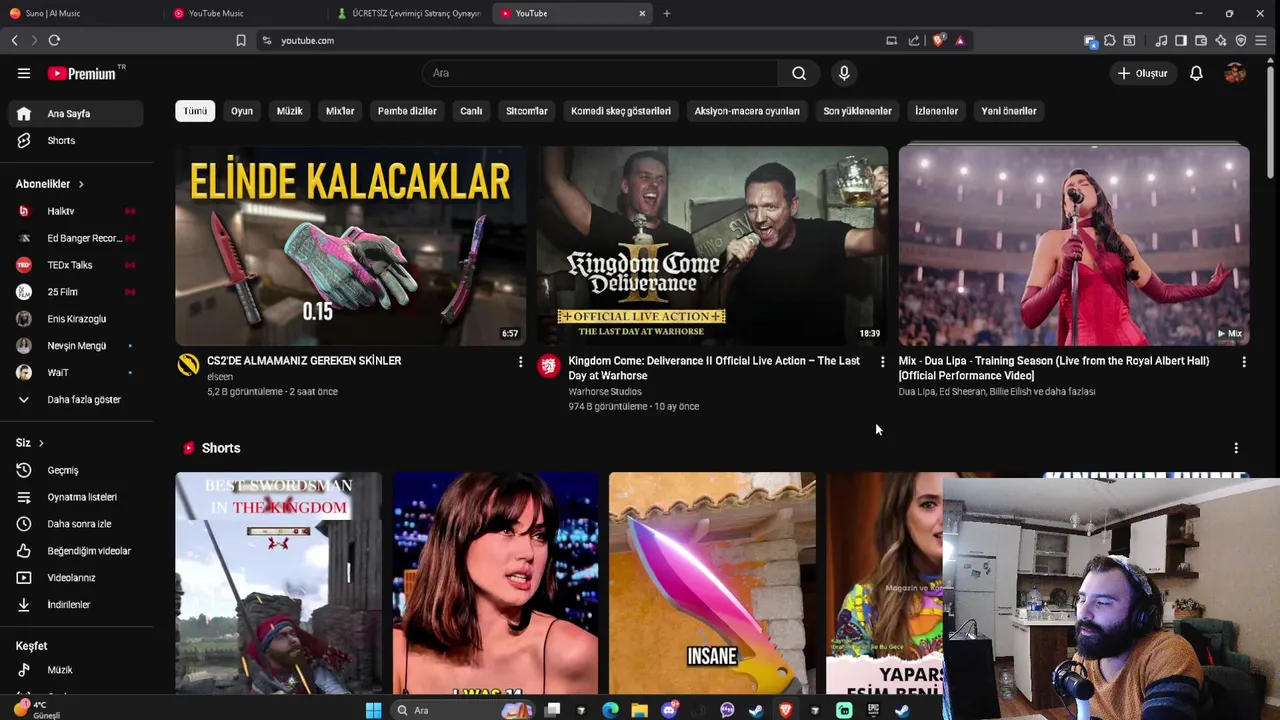Select the Mixler filter chip

coord(340,111)
